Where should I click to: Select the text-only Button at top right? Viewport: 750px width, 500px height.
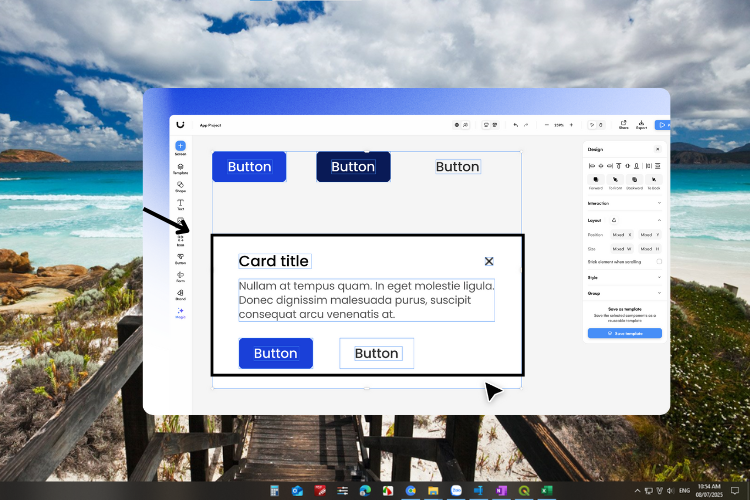tap(458, 167)
